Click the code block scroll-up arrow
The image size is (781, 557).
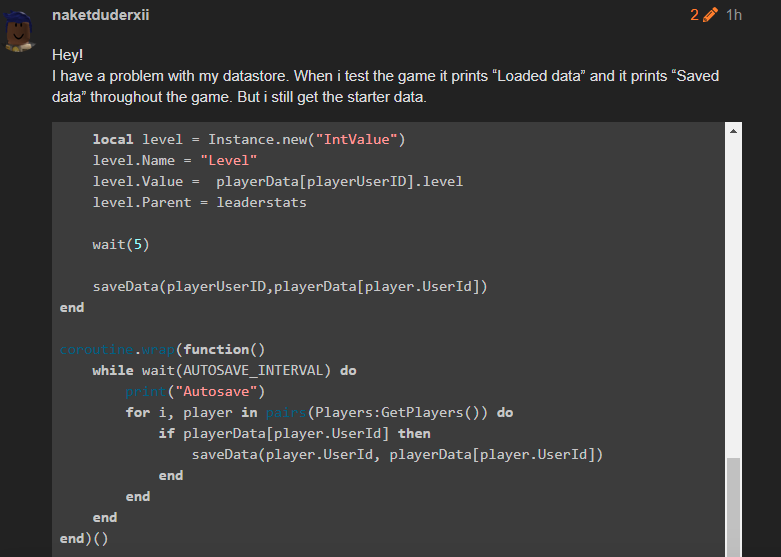point(734,131)
